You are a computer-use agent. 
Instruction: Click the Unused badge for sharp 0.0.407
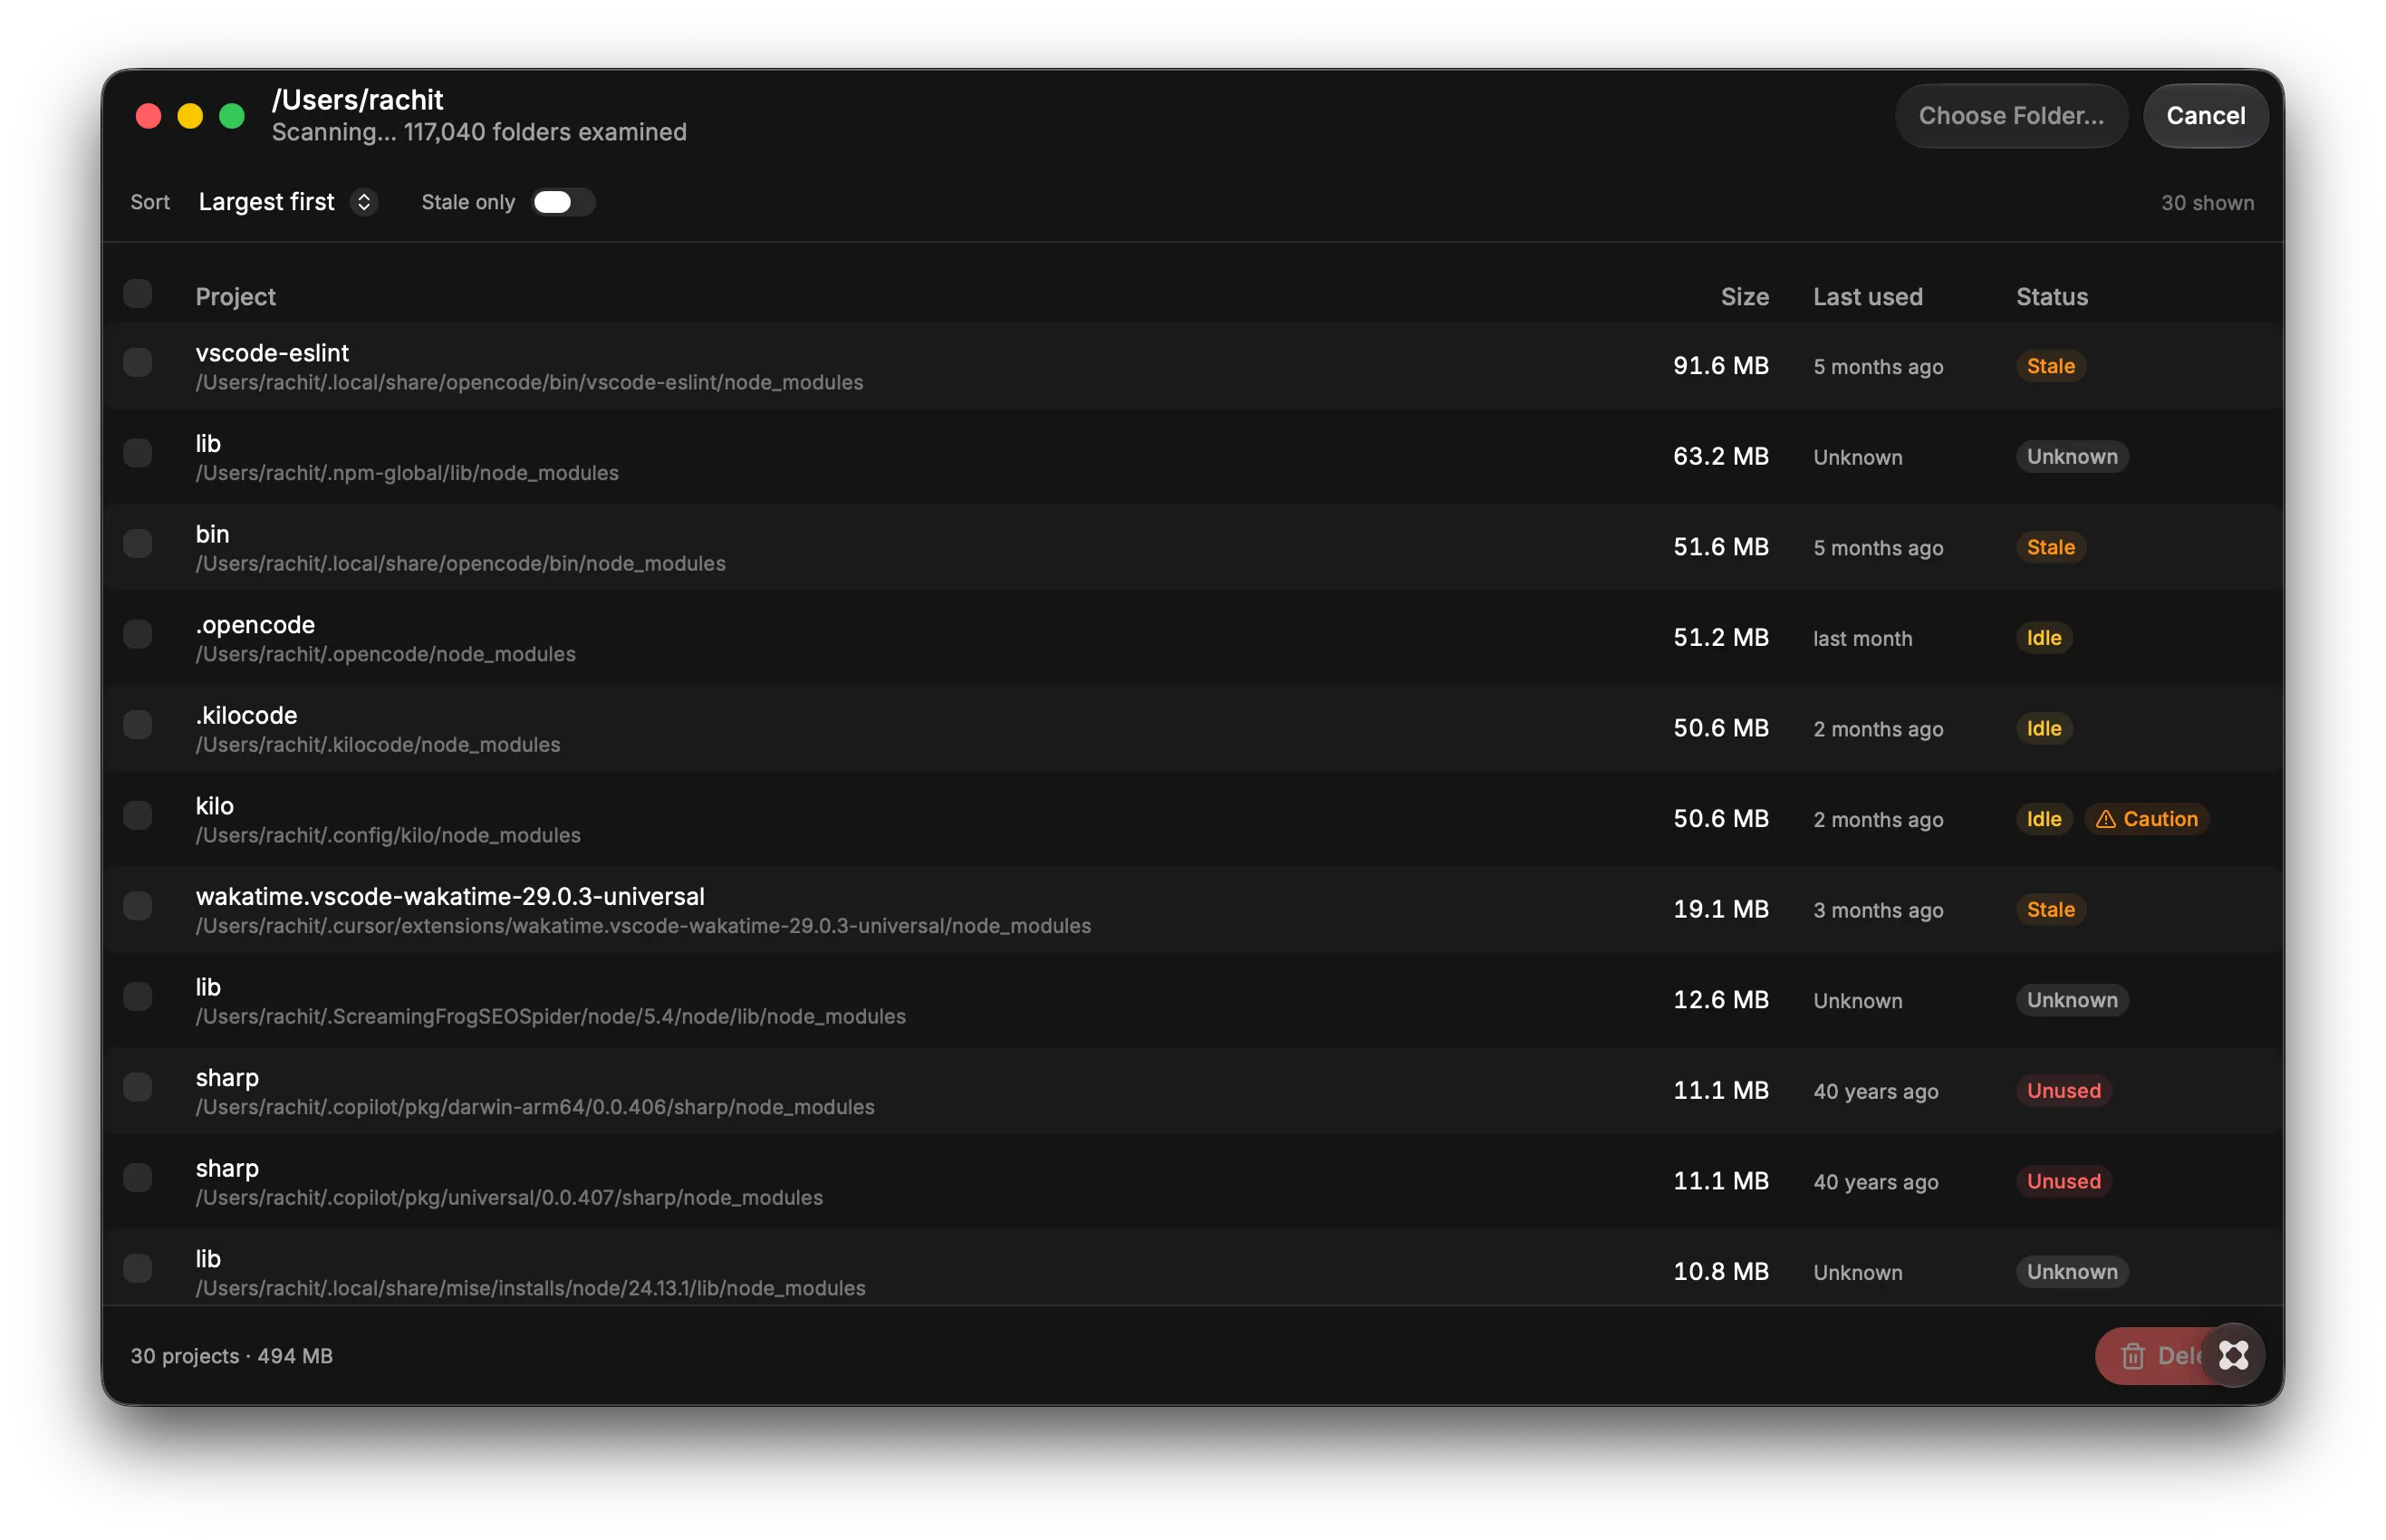[x=2063, y=1181]
